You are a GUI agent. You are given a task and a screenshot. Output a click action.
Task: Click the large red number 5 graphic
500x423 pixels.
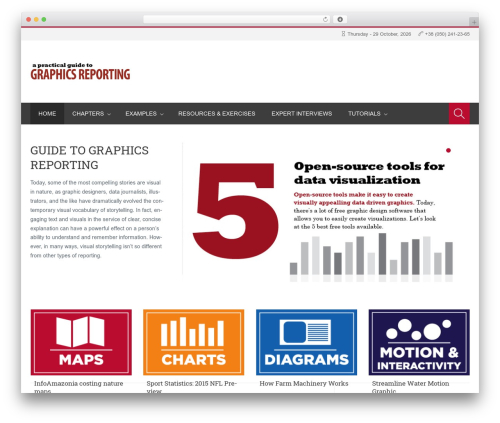[x=236, y=211]
